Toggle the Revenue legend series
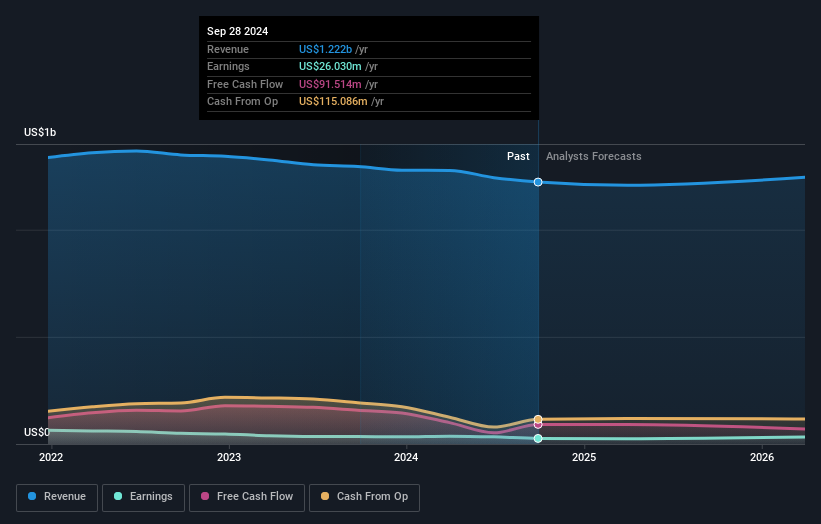821x524 pixels. click(57, 497)
